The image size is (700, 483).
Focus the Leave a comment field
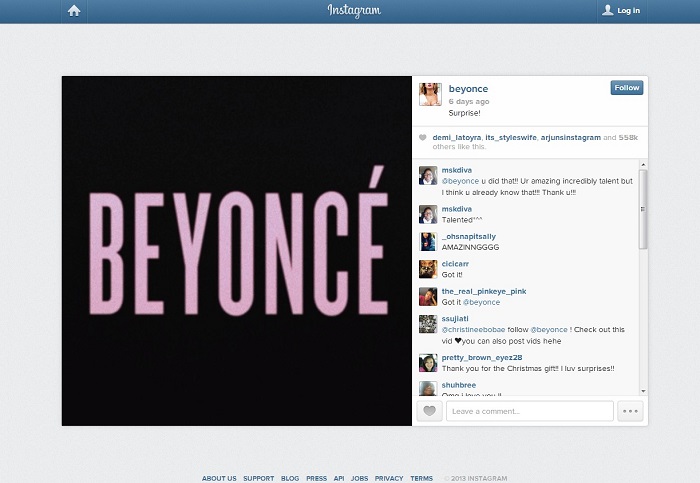click(530, 411)
